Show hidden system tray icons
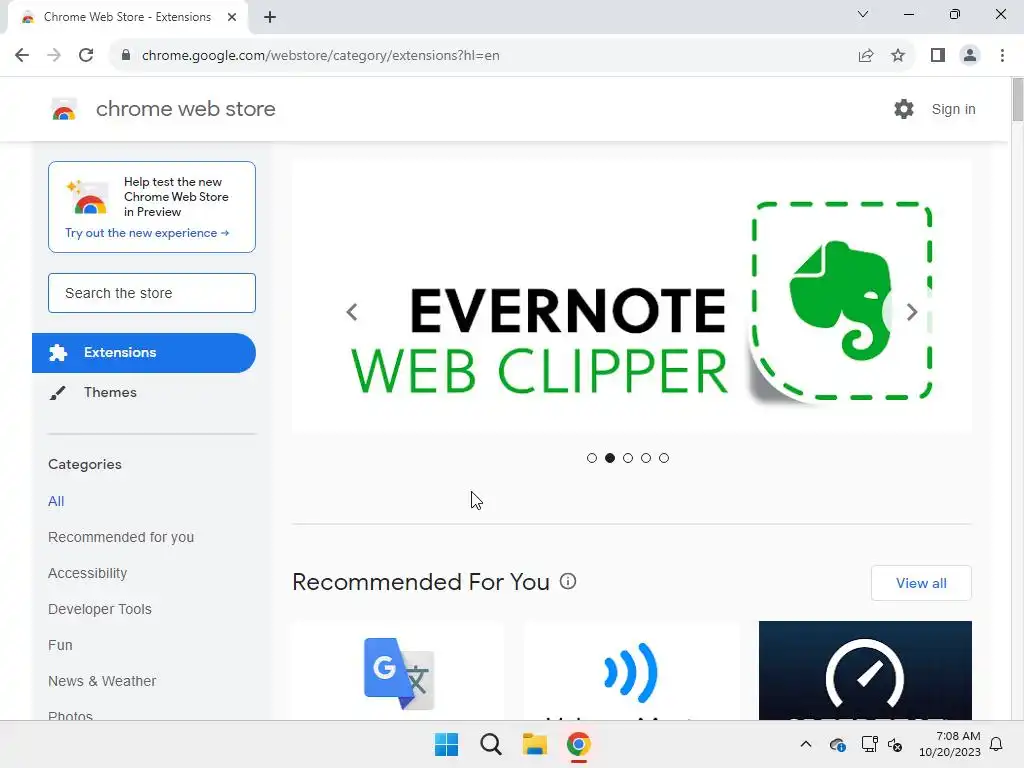 pyautogui.click(x=806, y=744)
